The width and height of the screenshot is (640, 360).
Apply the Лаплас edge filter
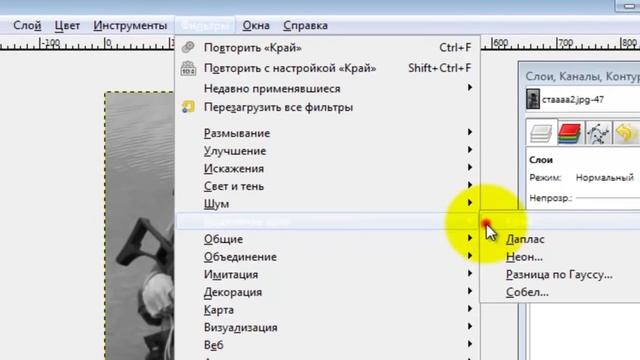[525, 239]
